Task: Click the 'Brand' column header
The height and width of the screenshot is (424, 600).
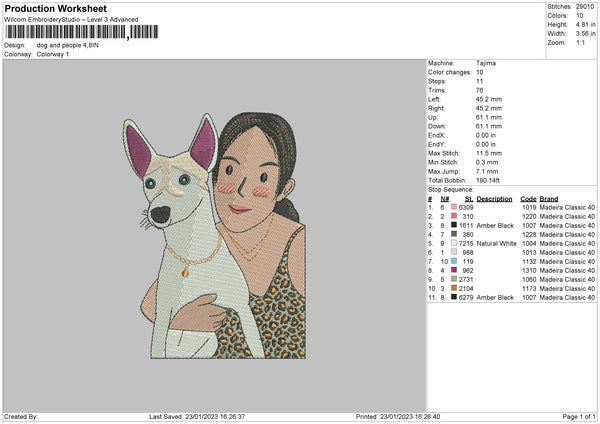Action: click(549, 199)
